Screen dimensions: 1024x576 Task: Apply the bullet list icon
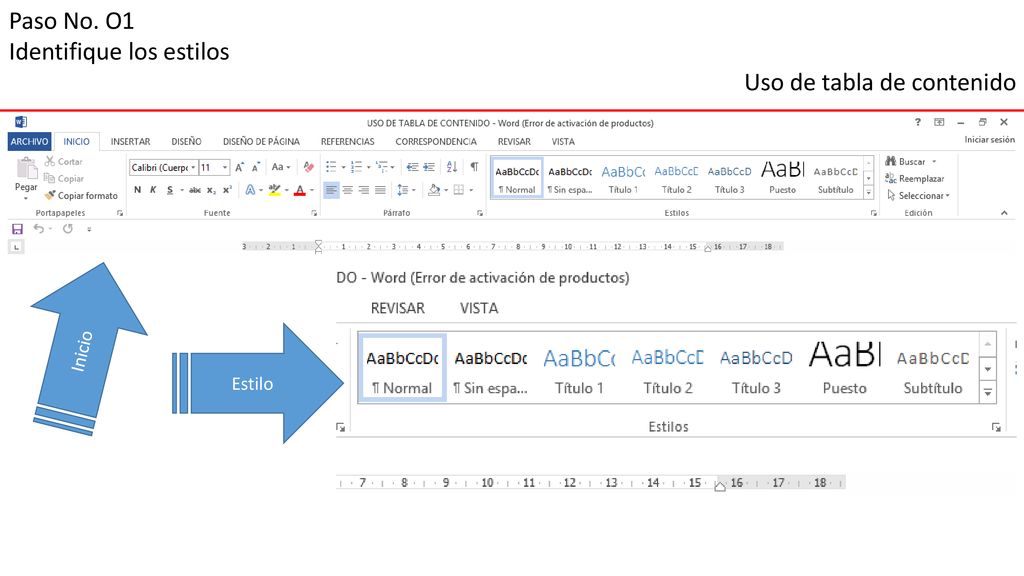331,167
